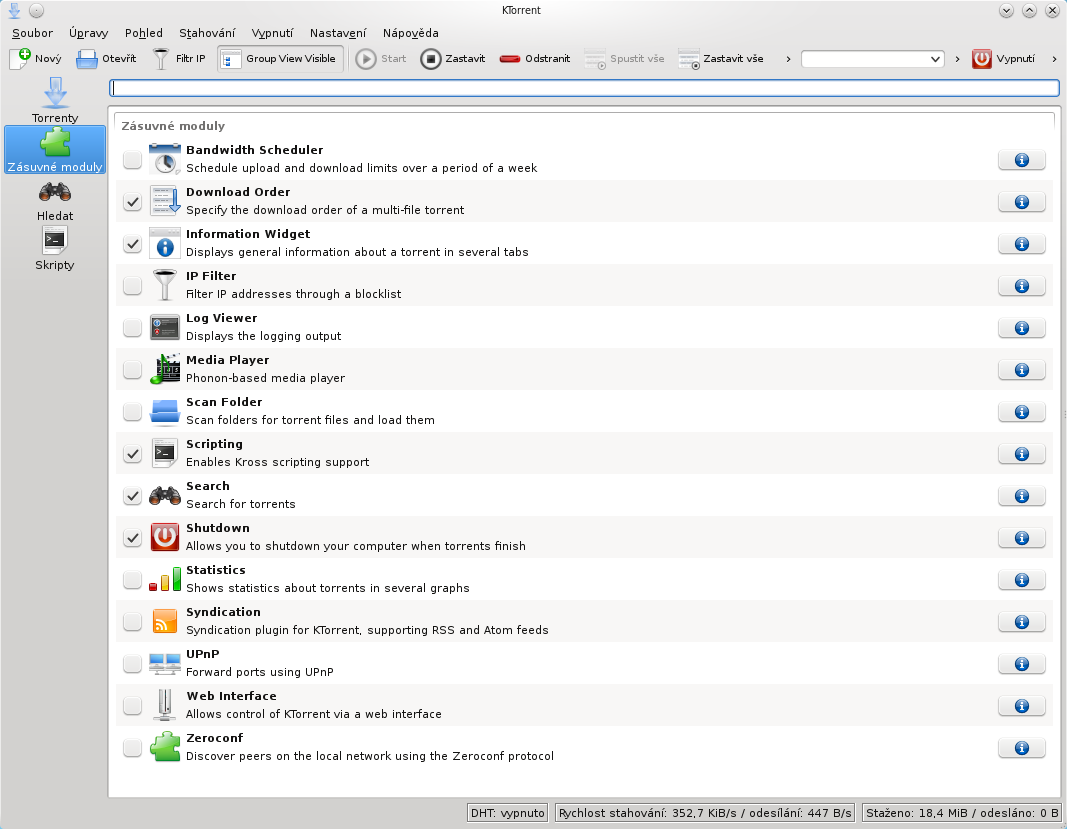Open the Nastavení menu
Screen dimensions: 1067x829
pyautogui.click(x=338, y=33)
